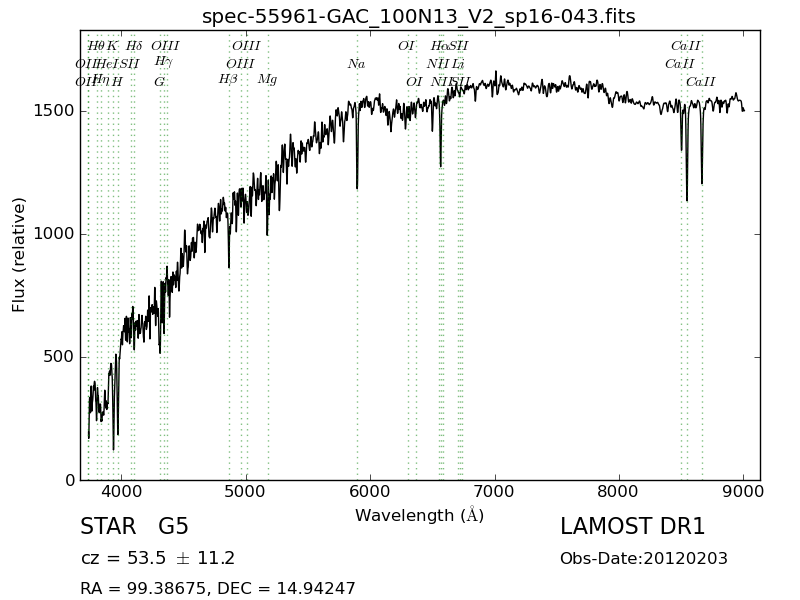The height and width of the screenshot is (600, 800).
Task: Click the 'LAMOST DR1' label
Action: (633, 527)
